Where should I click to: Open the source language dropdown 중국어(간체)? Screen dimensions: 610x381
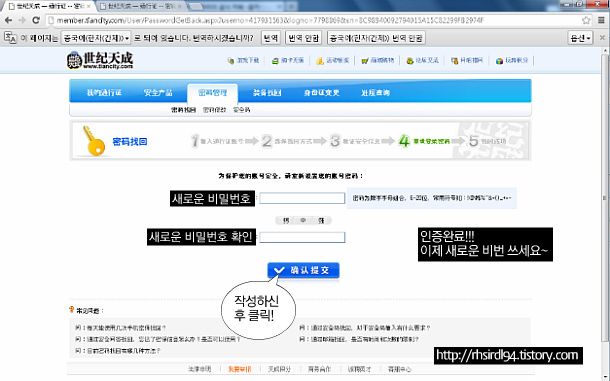click(x=96, y=38)
